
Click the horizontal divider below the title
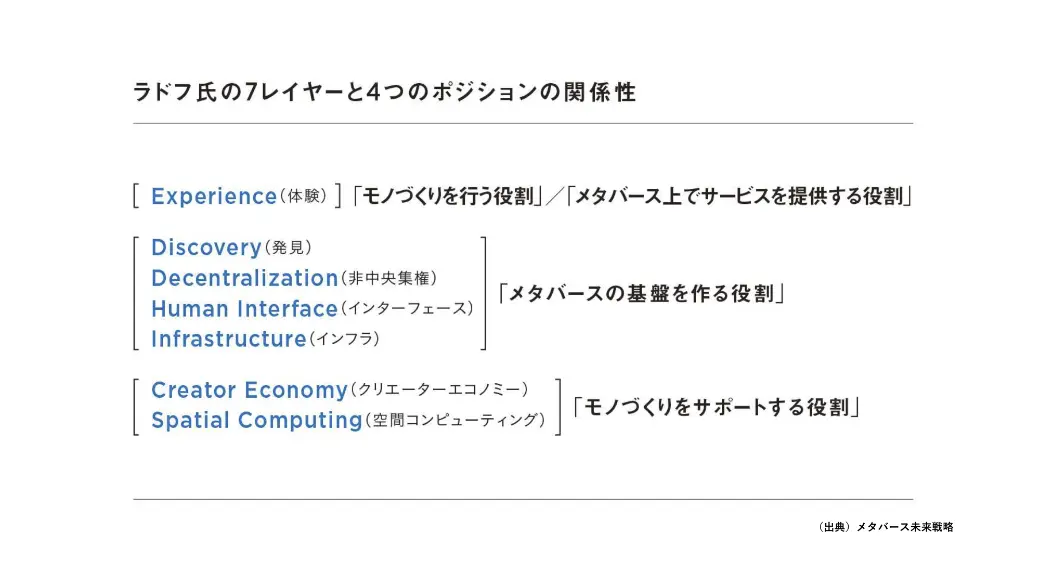pyautogui.click(x=523, y=123)
